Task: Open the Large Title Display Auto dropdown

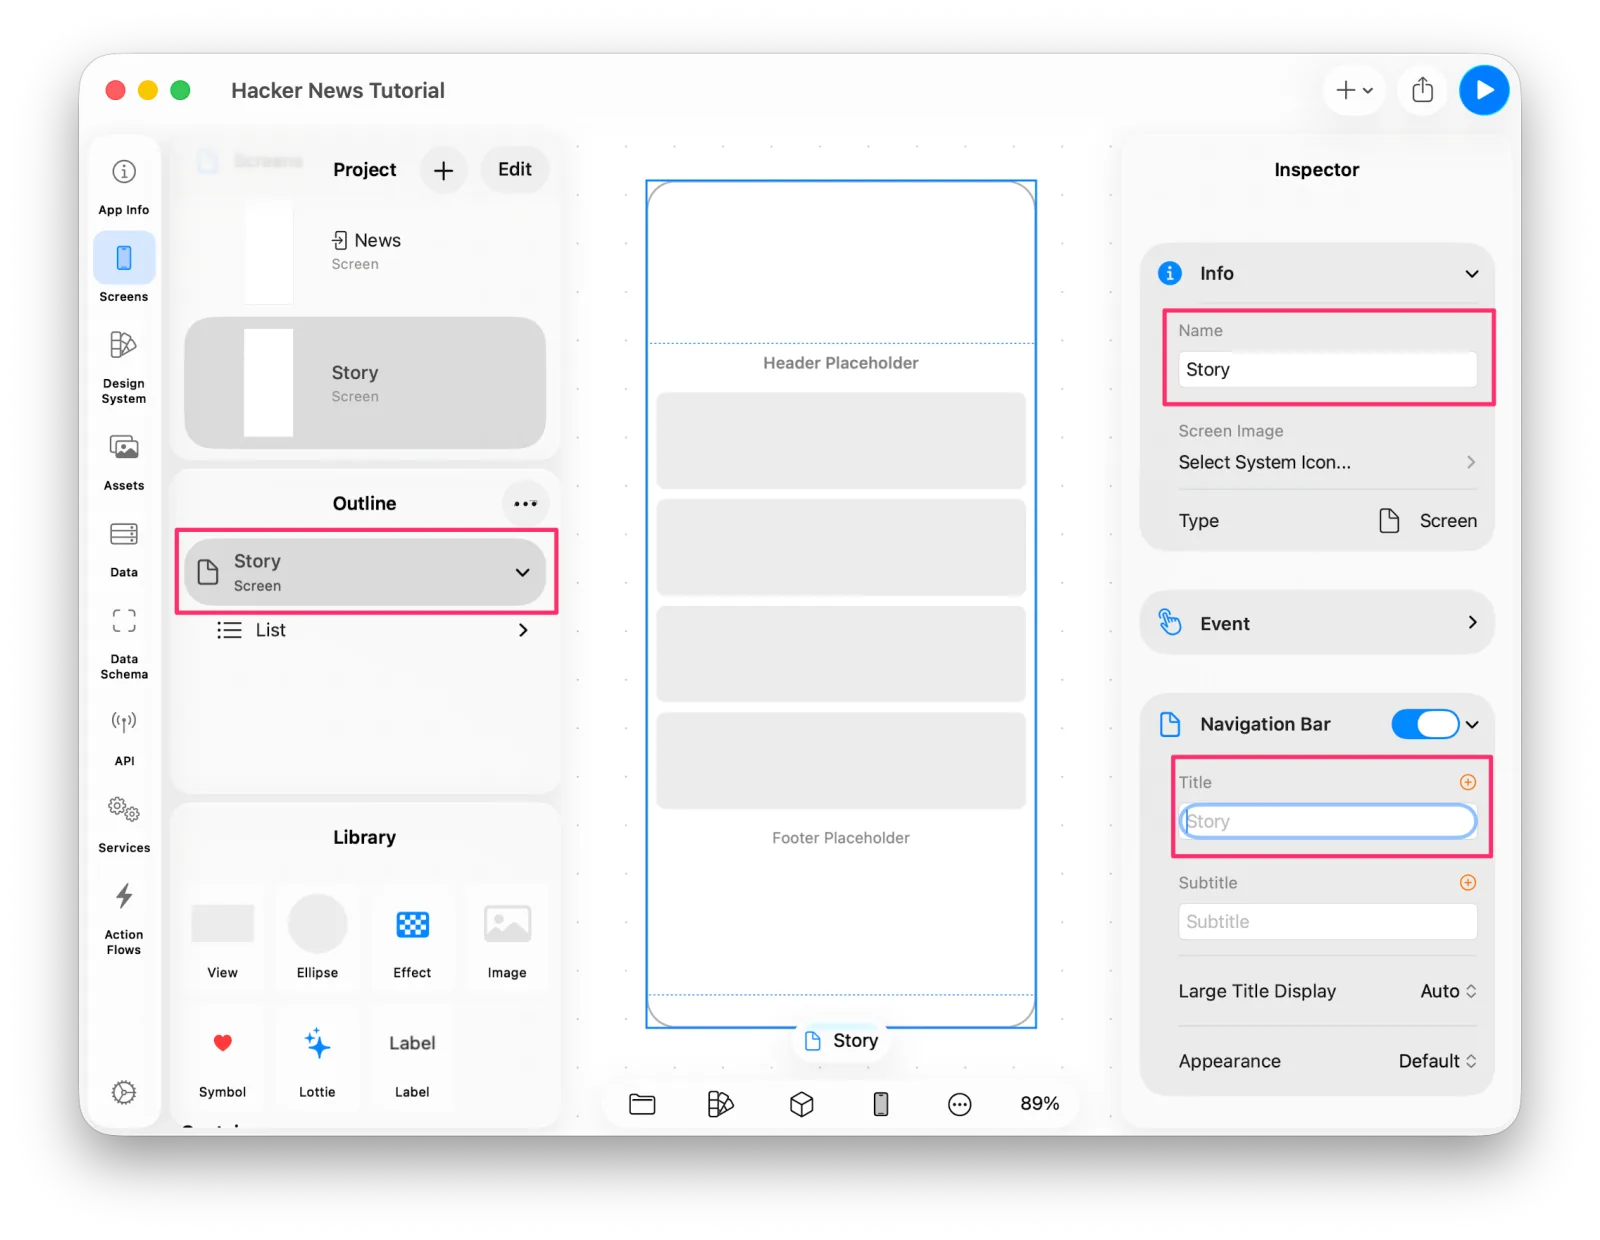Action: (1448, 991)
